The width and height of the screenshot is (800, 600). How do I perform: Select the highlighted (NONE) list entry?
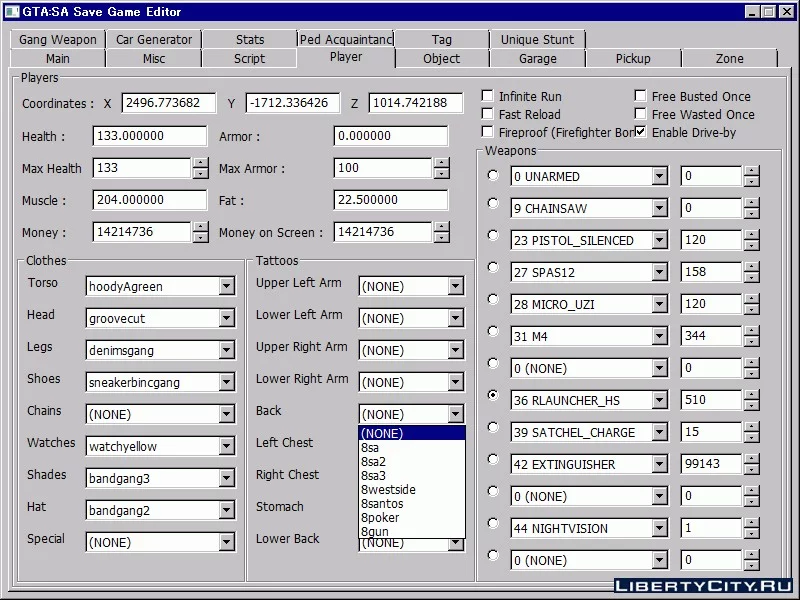pyautogui.click(x=412, y=433)
